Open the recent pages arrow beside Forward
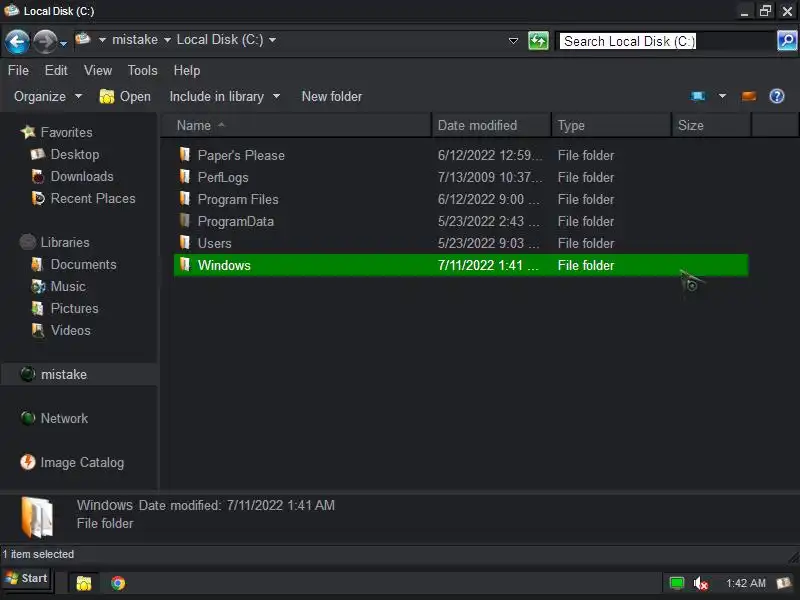 63,44
